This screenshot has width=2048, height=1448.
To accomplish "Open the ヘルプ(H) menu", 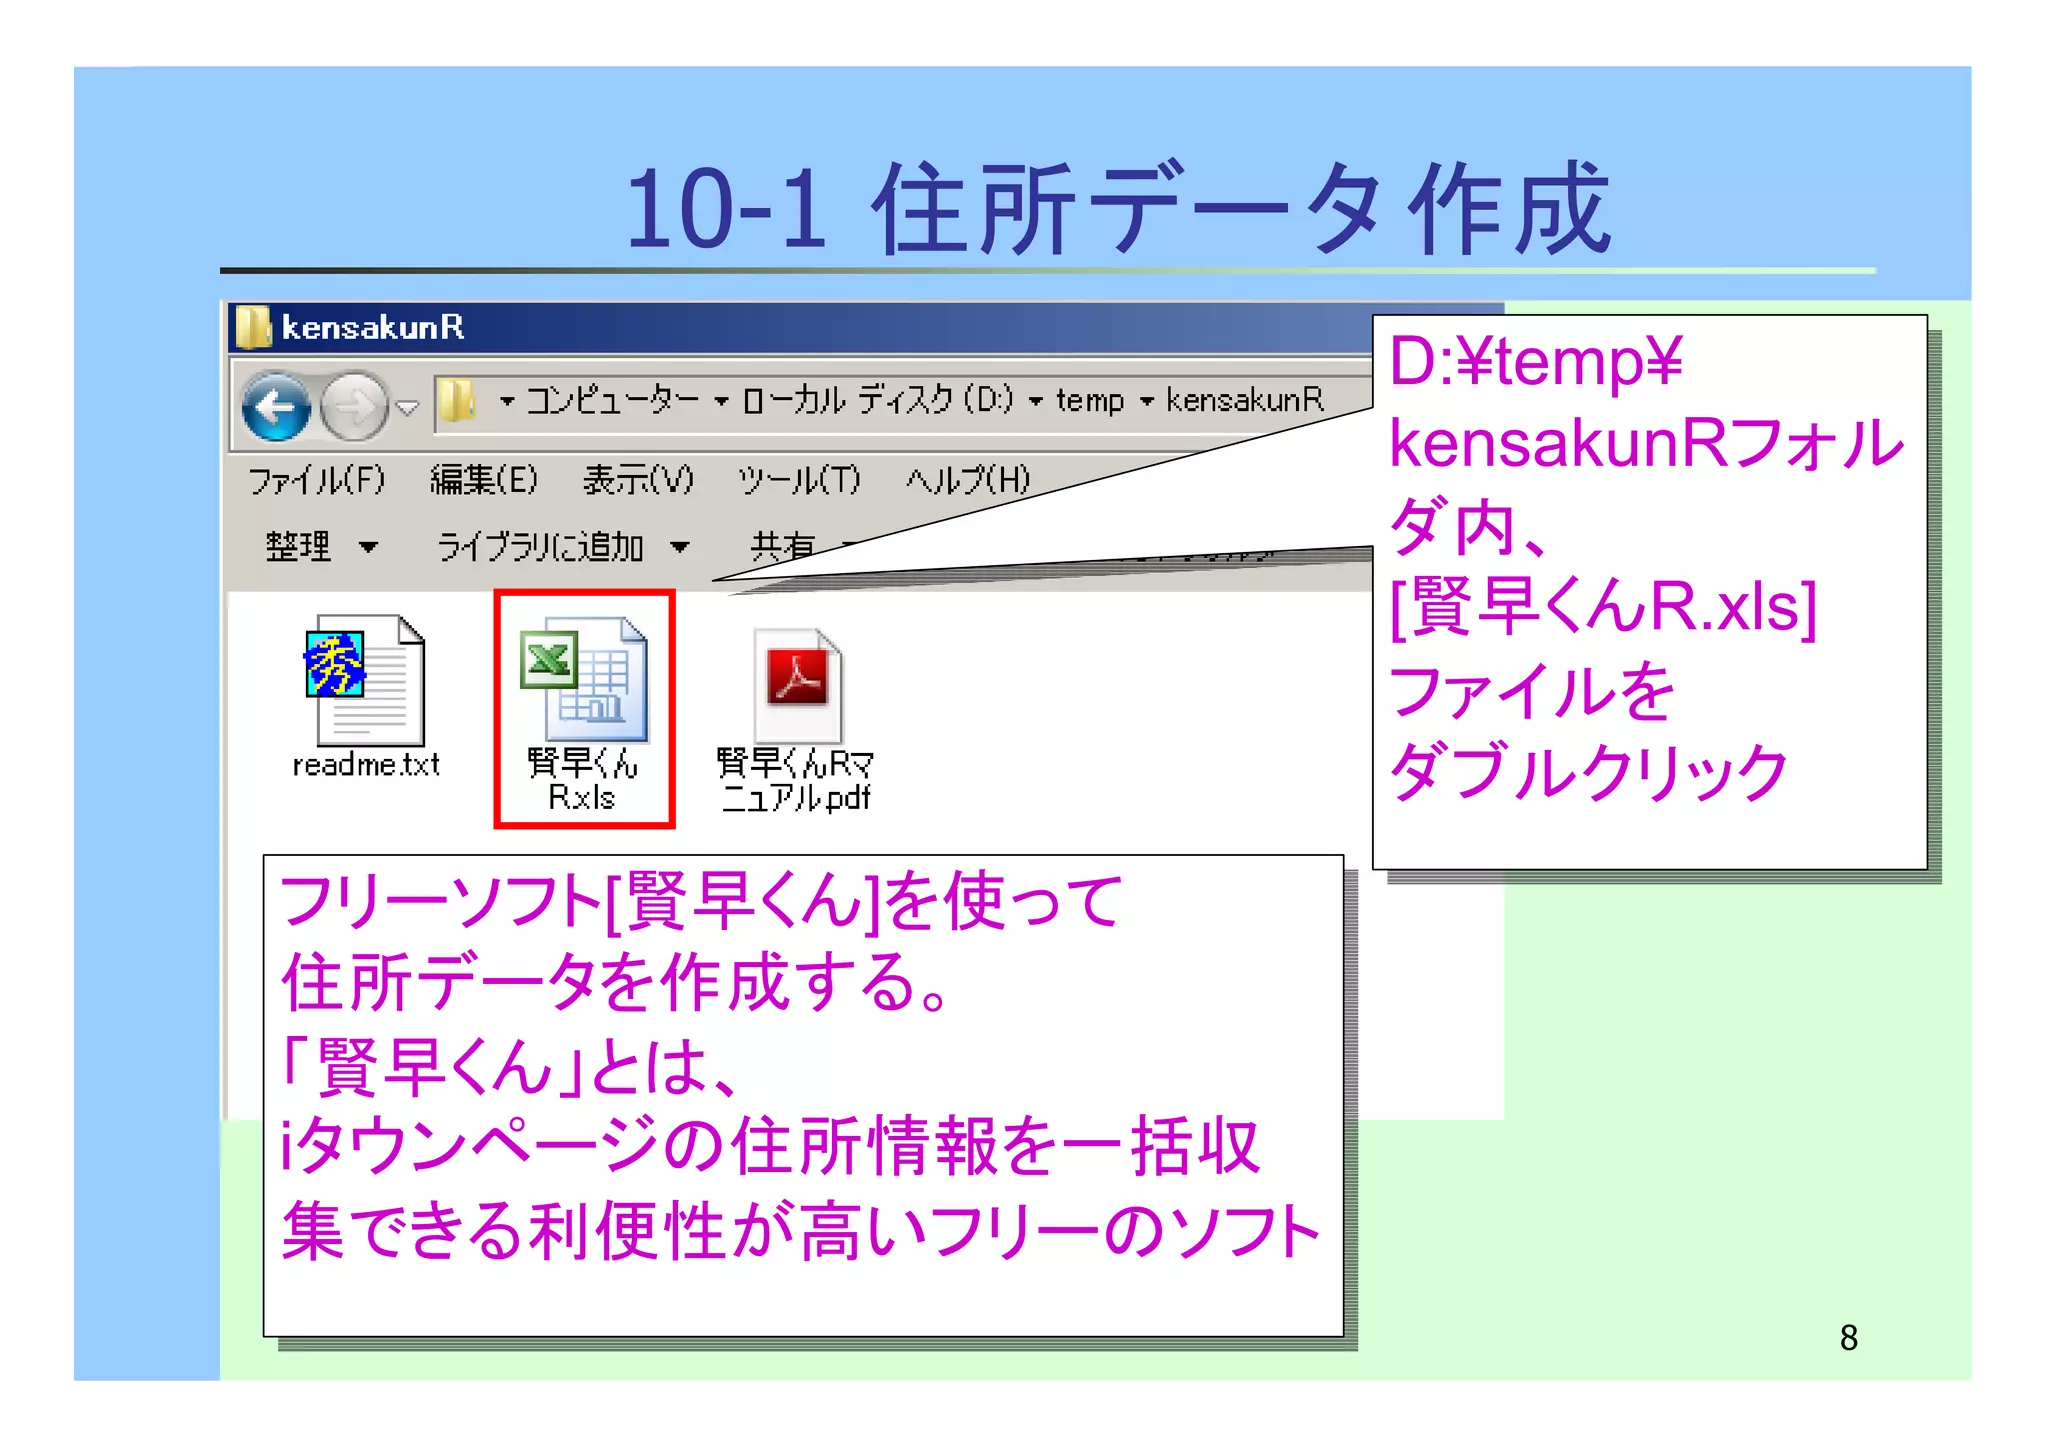I will coord(968,480).
